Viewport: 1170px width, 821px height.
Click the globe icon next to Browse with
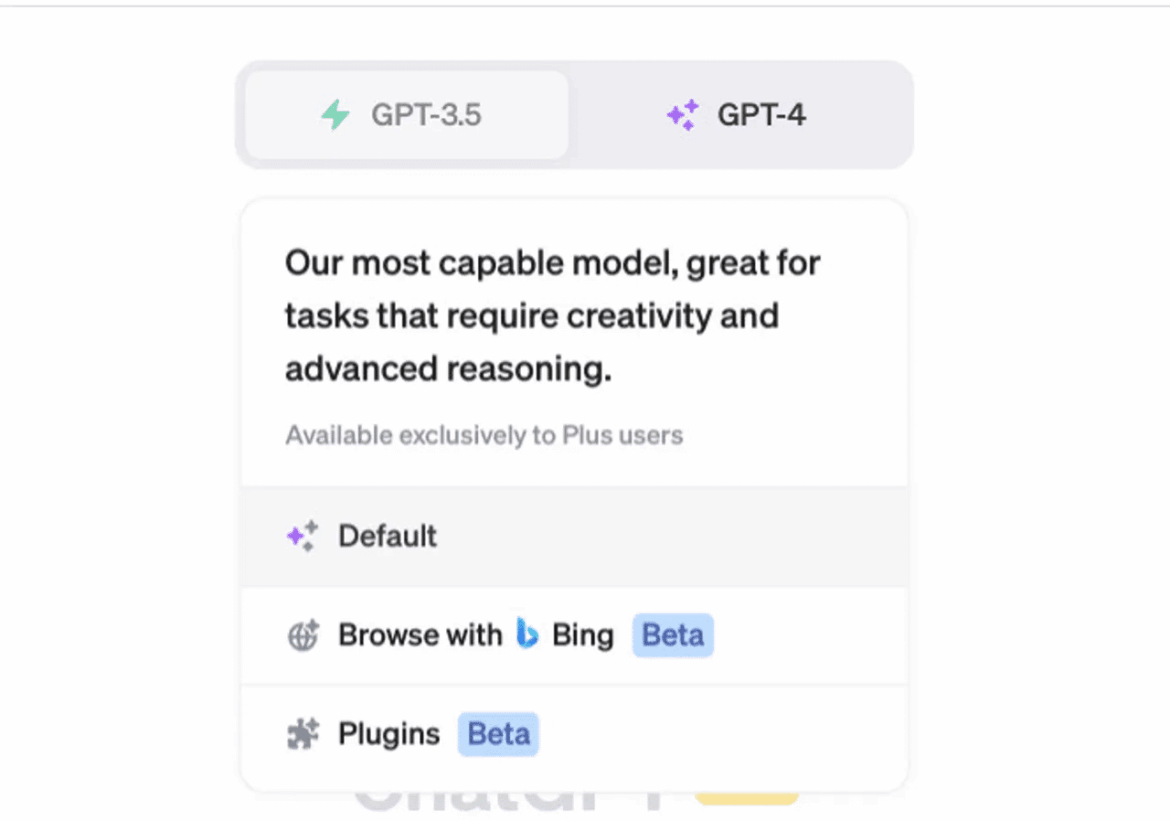301,634
